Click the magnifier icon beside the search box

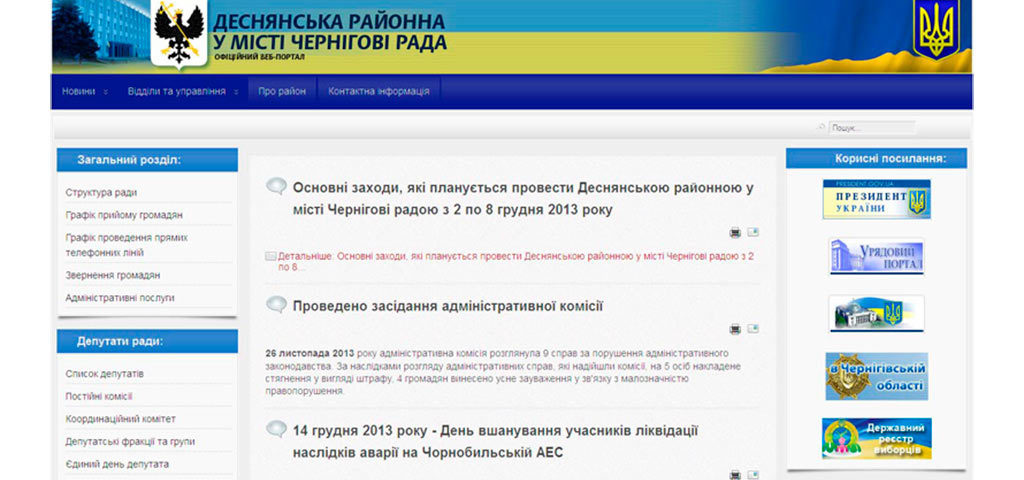click(822, 127)
